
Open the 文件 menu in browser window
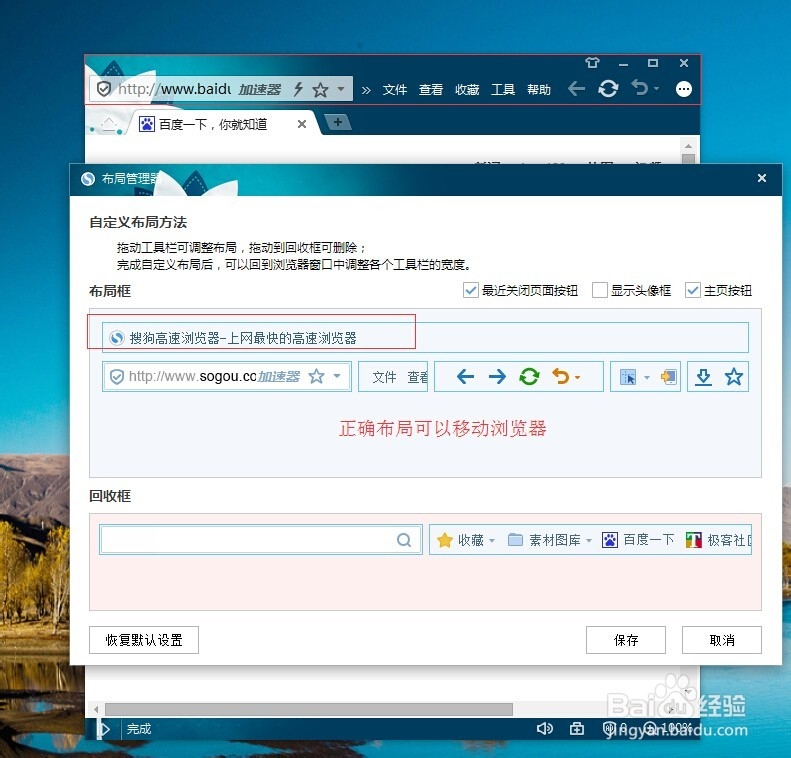394,90
